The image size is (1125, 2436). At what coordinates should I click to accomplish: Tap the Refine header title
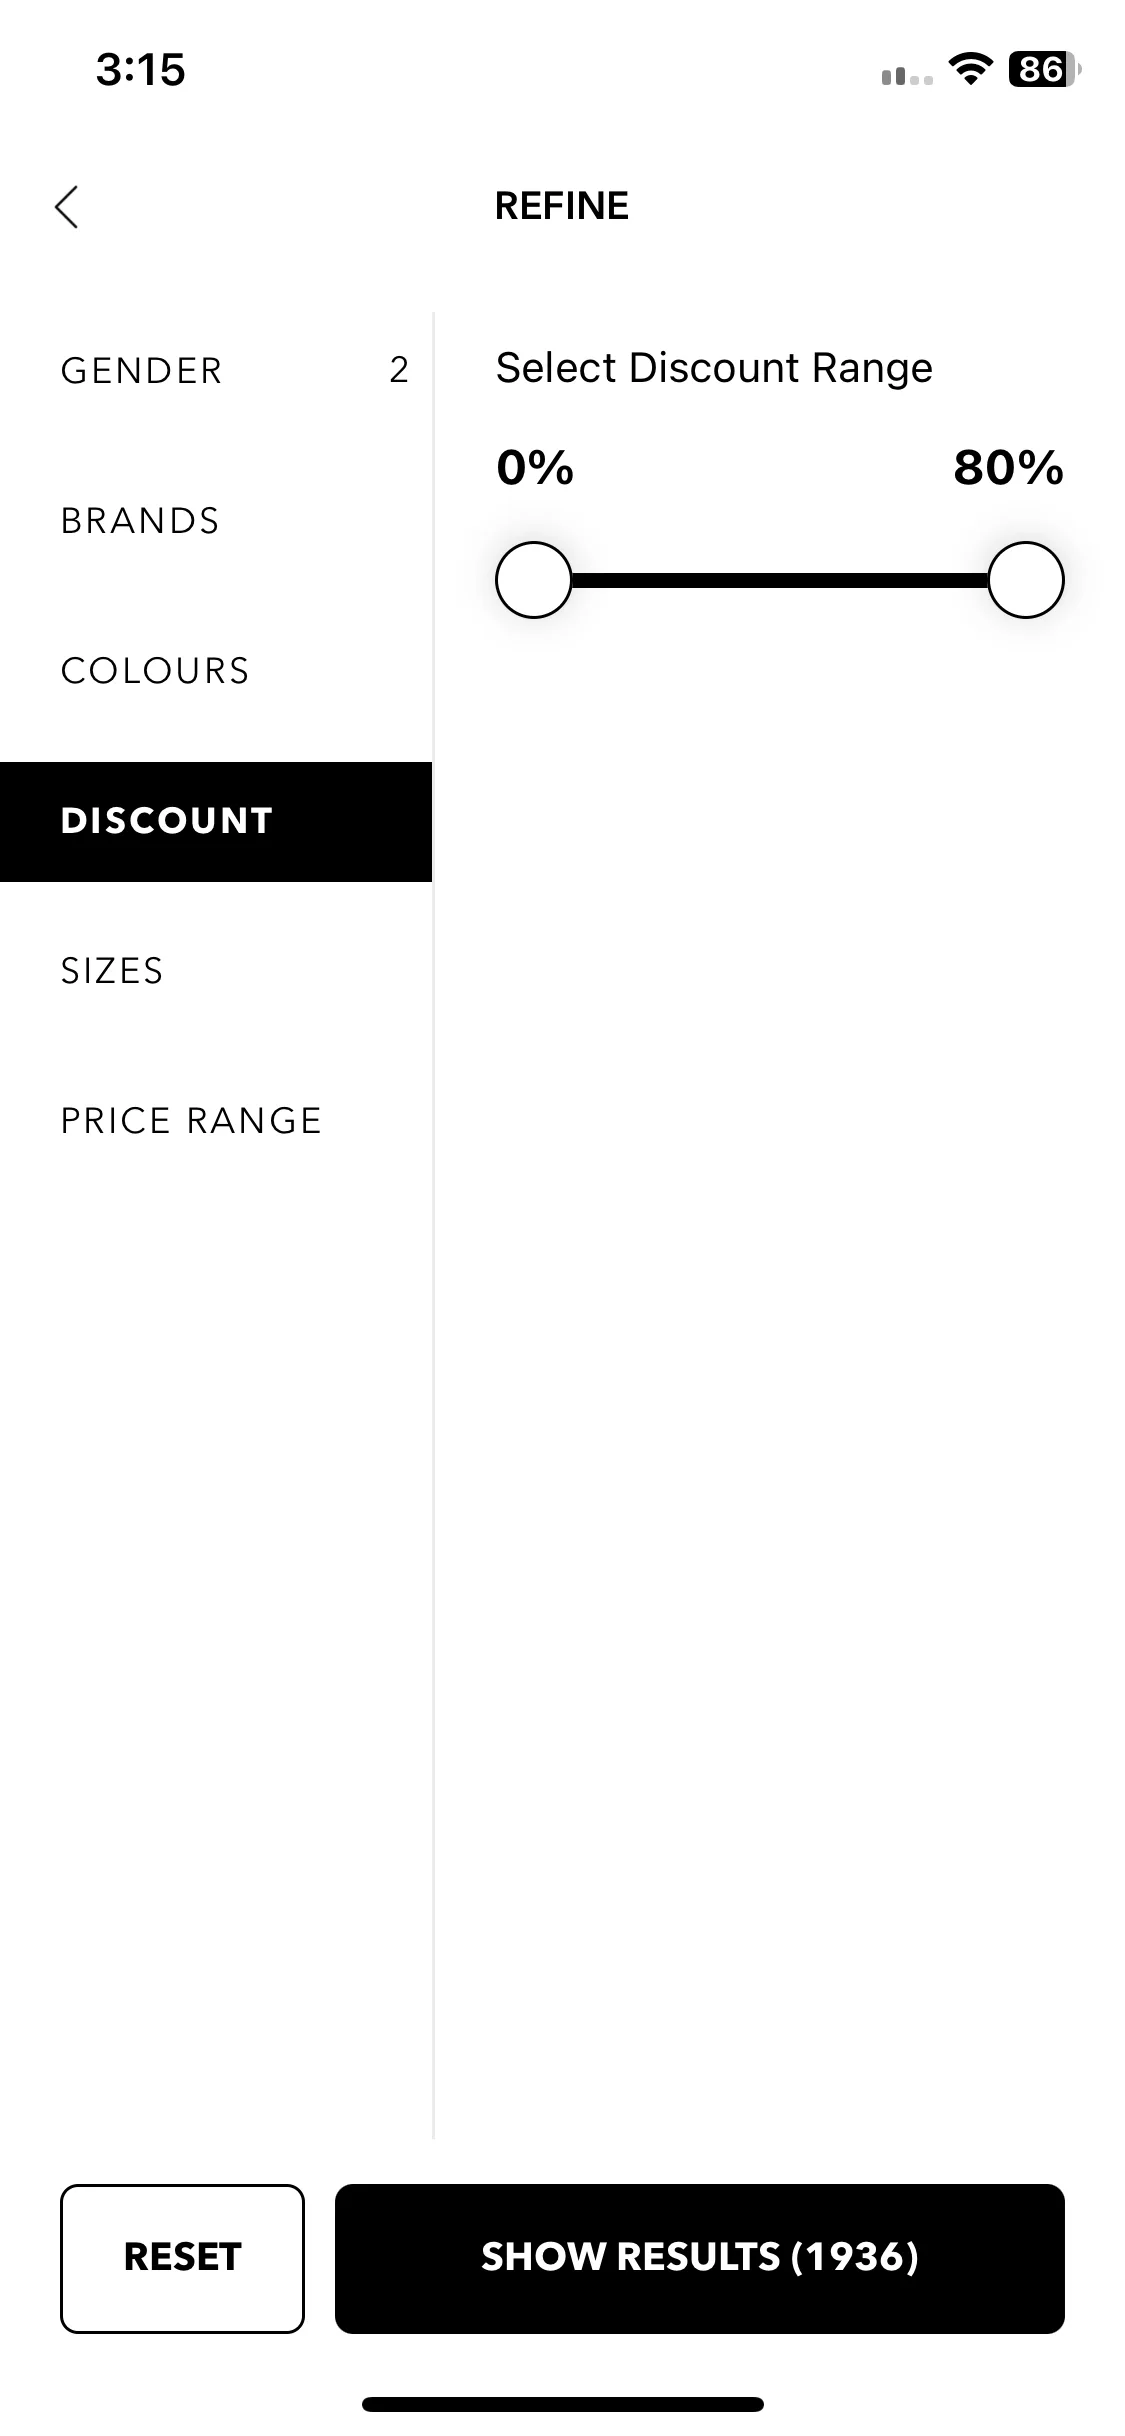[562, 206]
